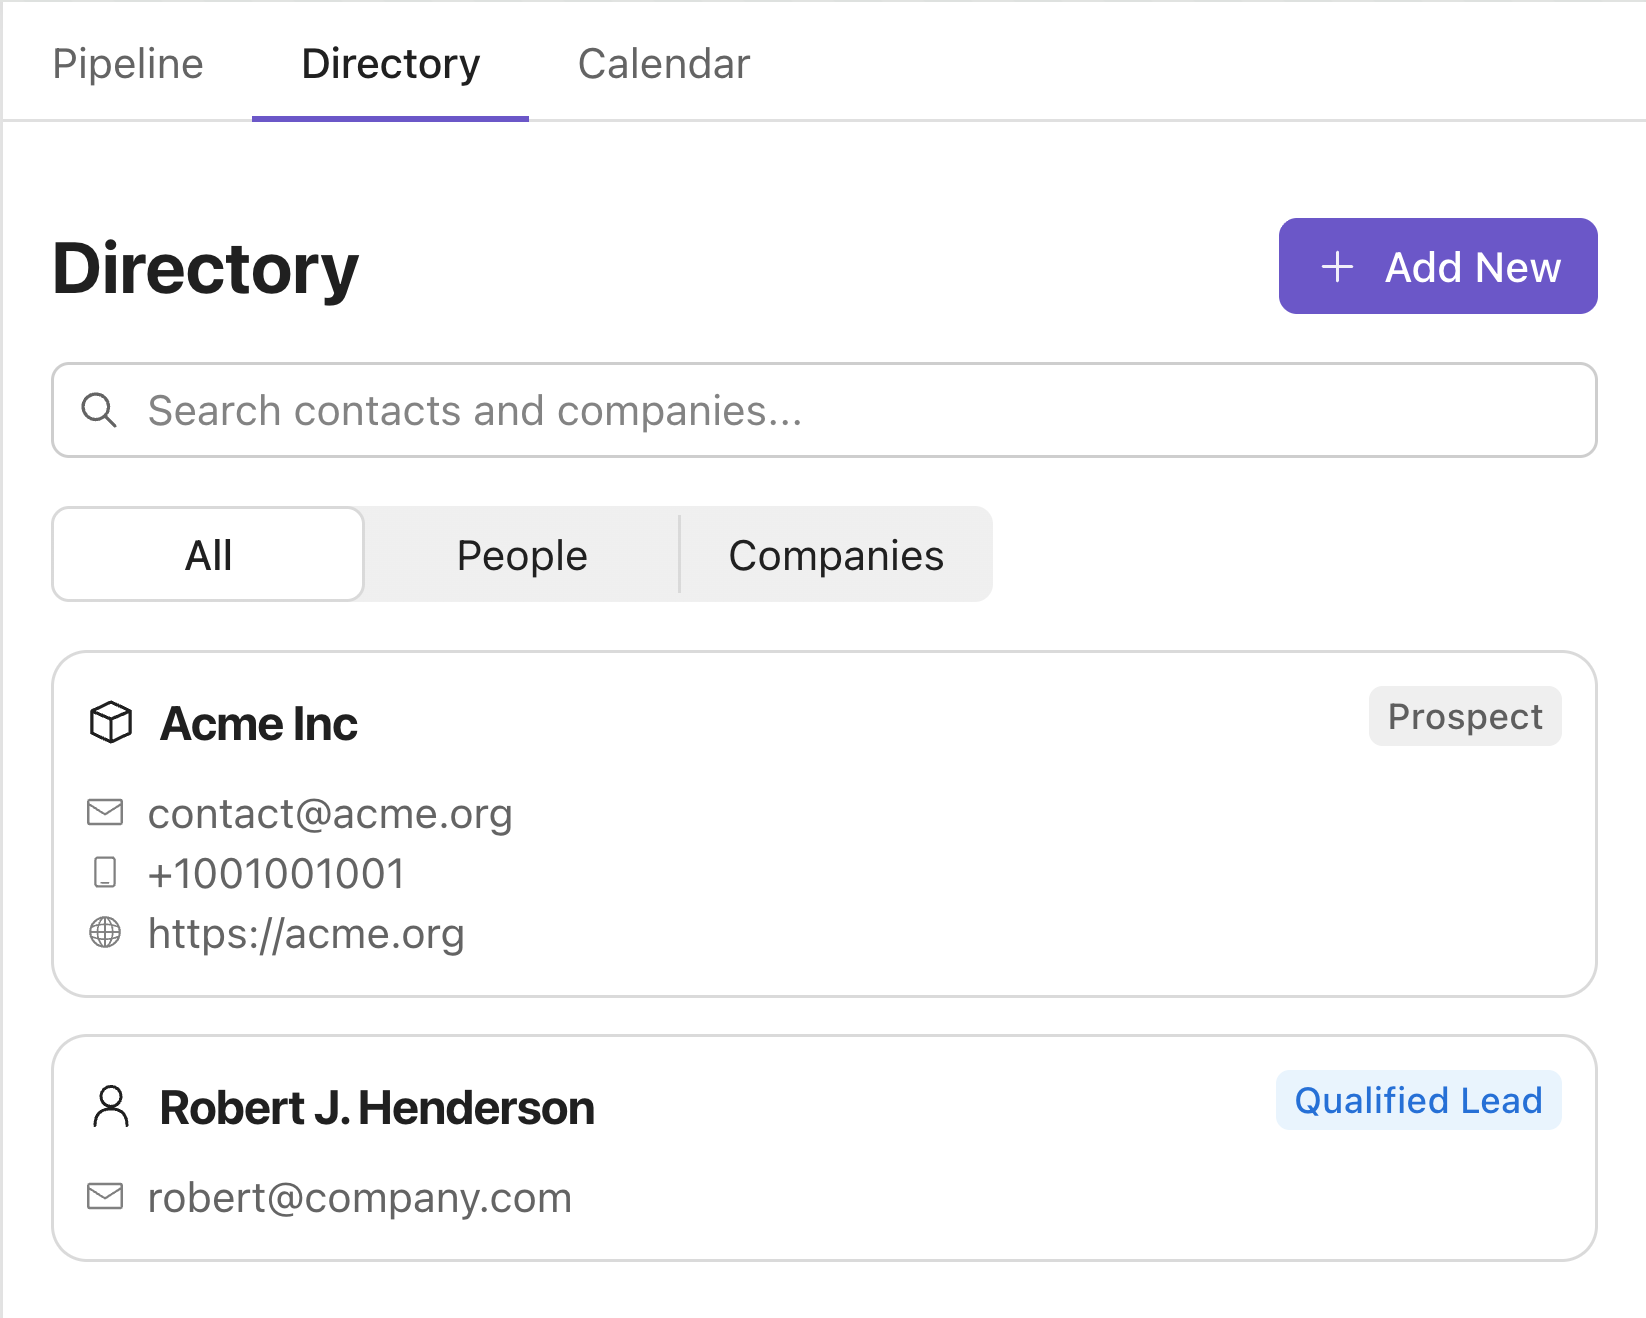The image size is (1646, 1318).
Task: Open the Robert J. Henderson contact name
Action: click(377, 1108)
